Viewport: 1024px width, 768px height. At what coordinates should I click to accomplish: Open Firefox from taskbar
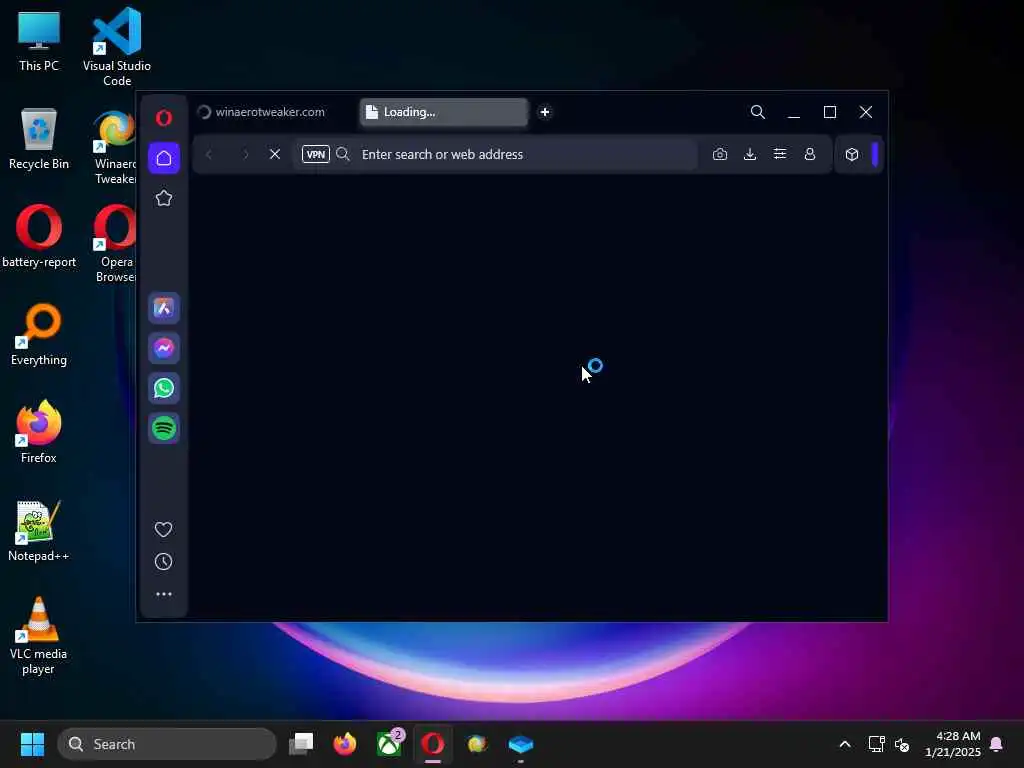coord(345,744)
